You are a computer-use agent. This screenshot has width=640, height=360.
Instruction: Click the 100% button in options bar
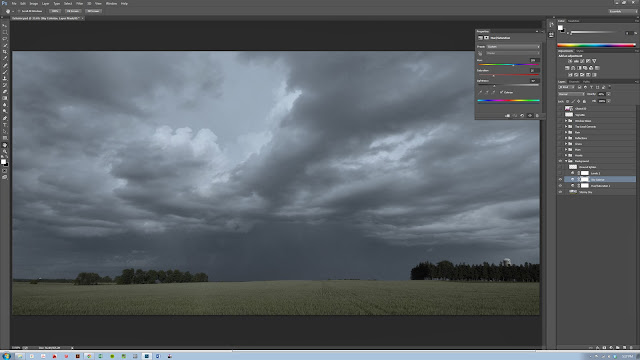click(x=55, y=11)
